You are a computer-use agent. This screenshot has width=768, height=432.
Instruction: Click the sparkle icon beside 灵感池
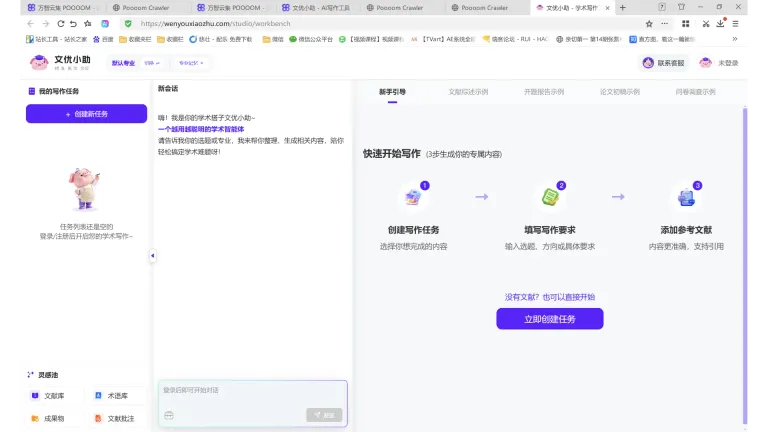coord(30,375)
